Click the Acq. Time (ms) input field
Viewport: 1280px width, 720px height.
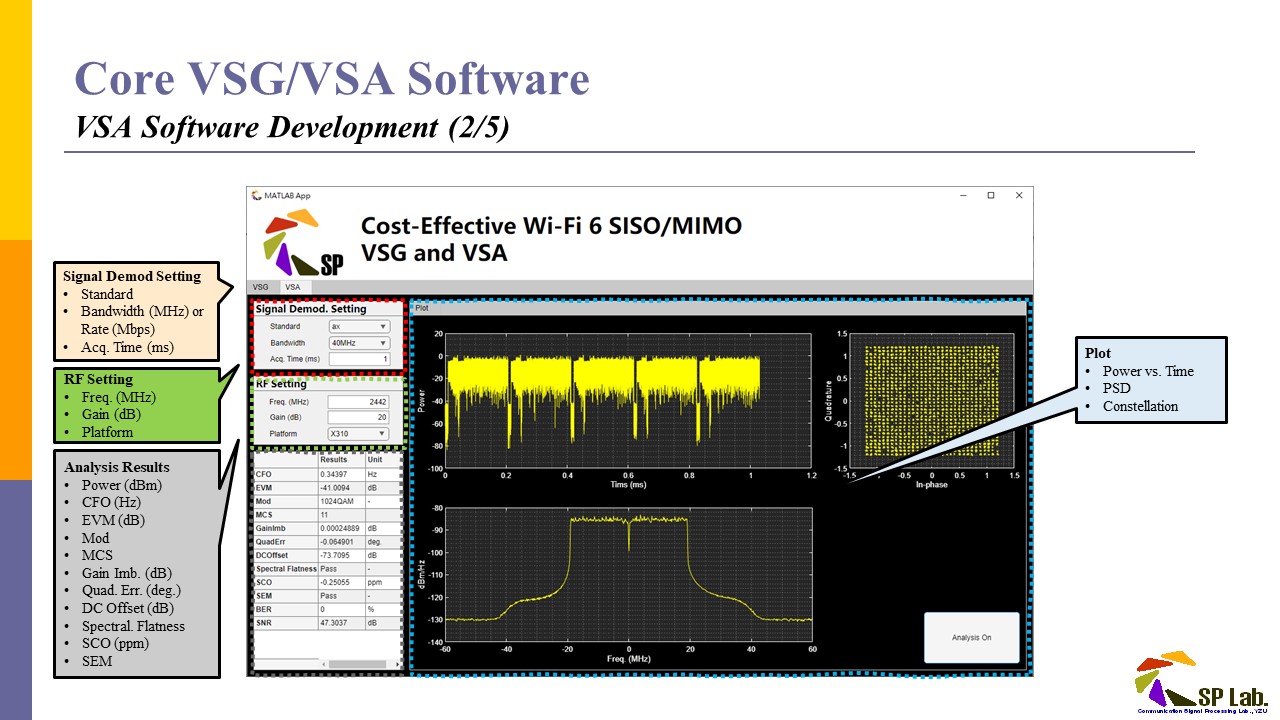[360, 359]
